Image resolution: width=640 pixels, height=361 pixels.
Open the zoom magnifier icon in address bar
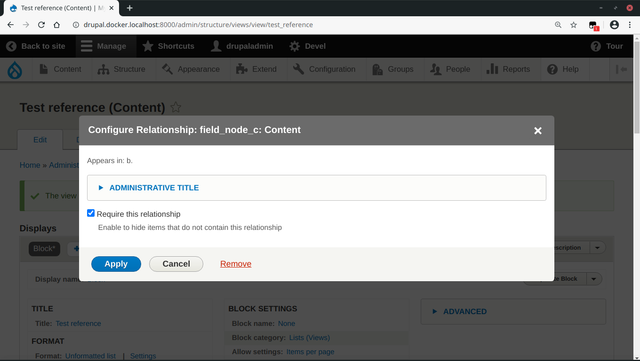[558, 25]
